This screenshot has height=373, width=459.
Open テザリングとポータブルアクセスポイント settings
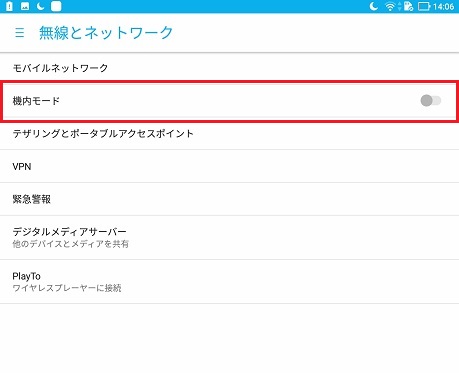pyautogui.click(x=229, y=134)
